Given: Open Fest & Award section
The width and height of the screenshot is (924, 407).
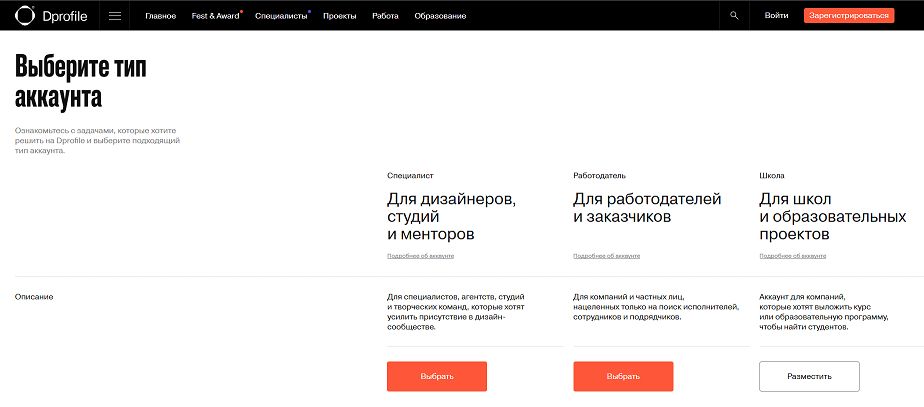Looking at the screenshot, I should click(216, 16).
